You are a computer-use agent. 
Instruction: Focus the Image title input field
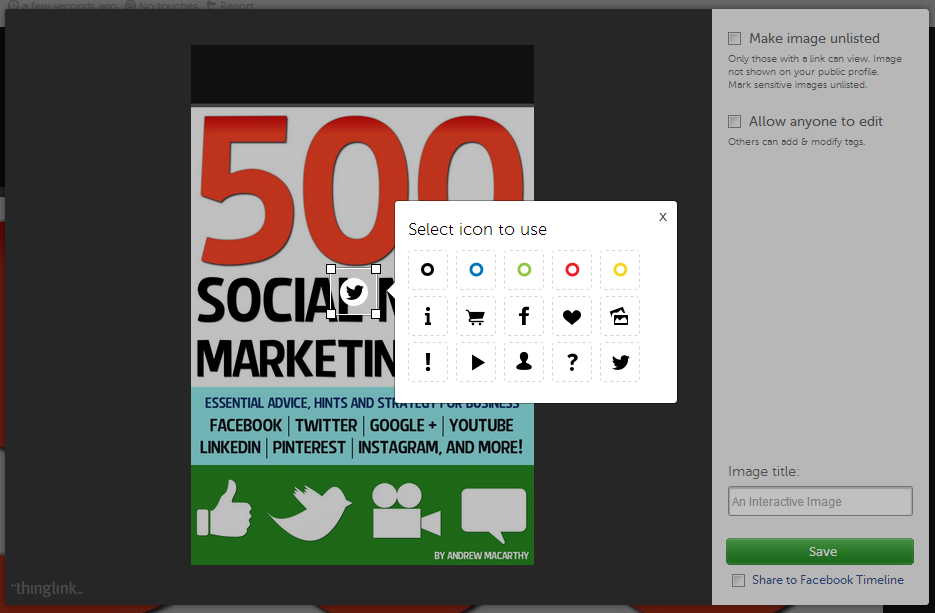click(820, 501)
